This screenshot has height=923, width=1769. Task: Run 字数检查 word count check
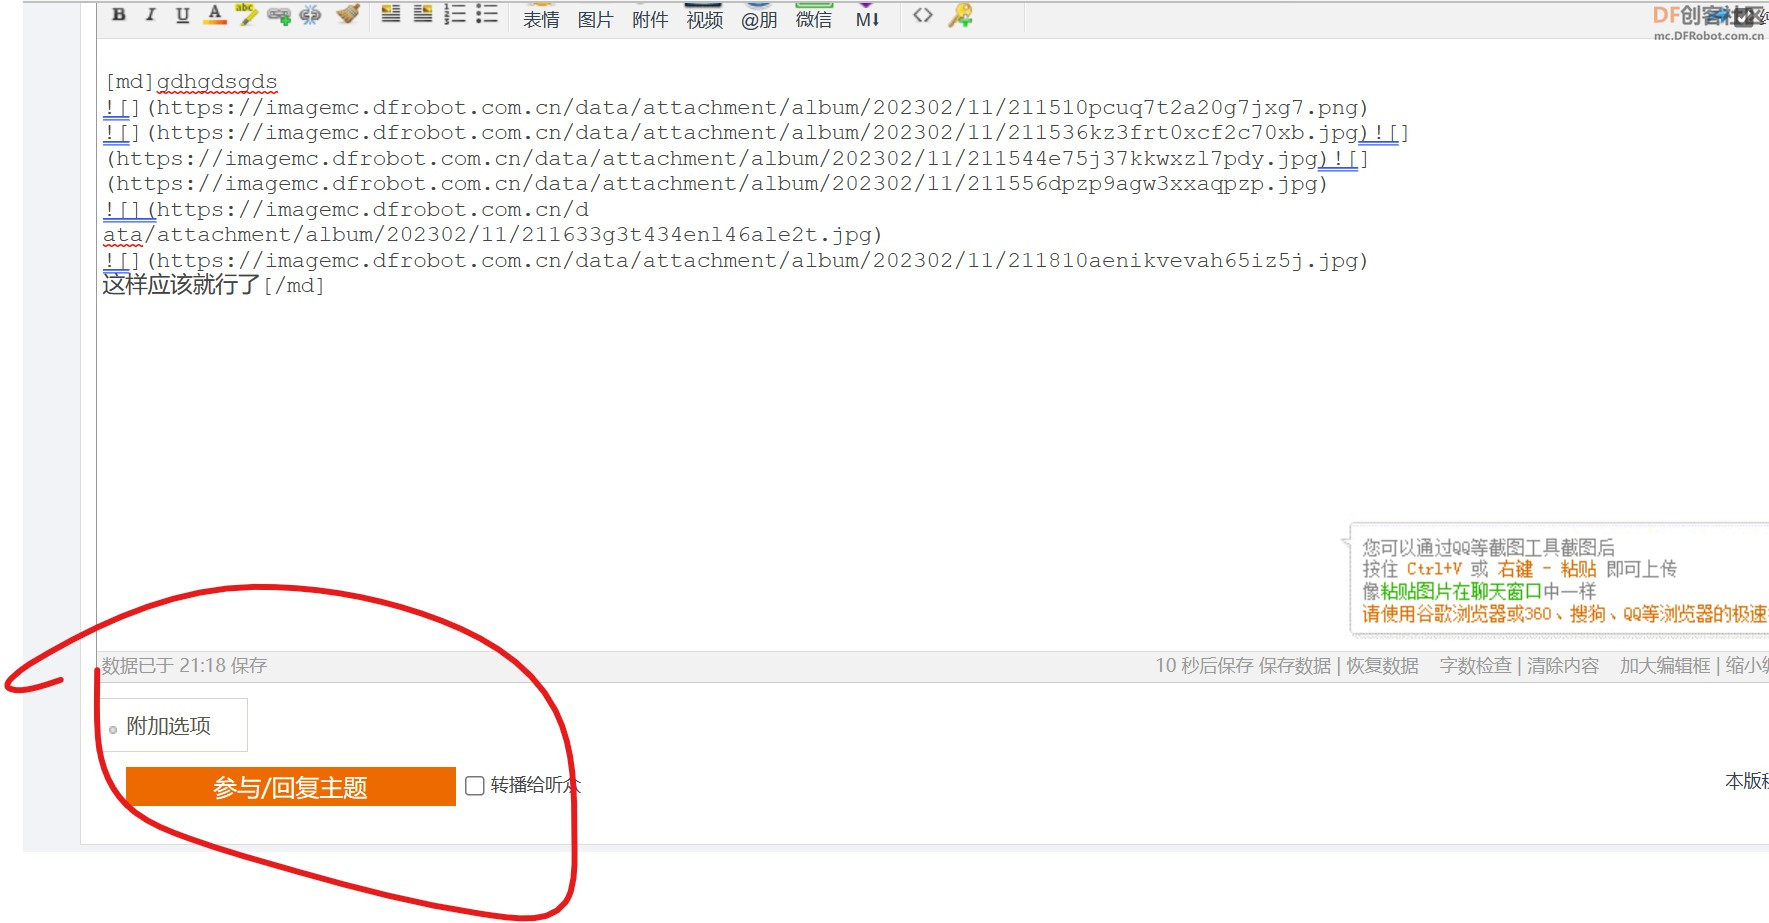1476,666
